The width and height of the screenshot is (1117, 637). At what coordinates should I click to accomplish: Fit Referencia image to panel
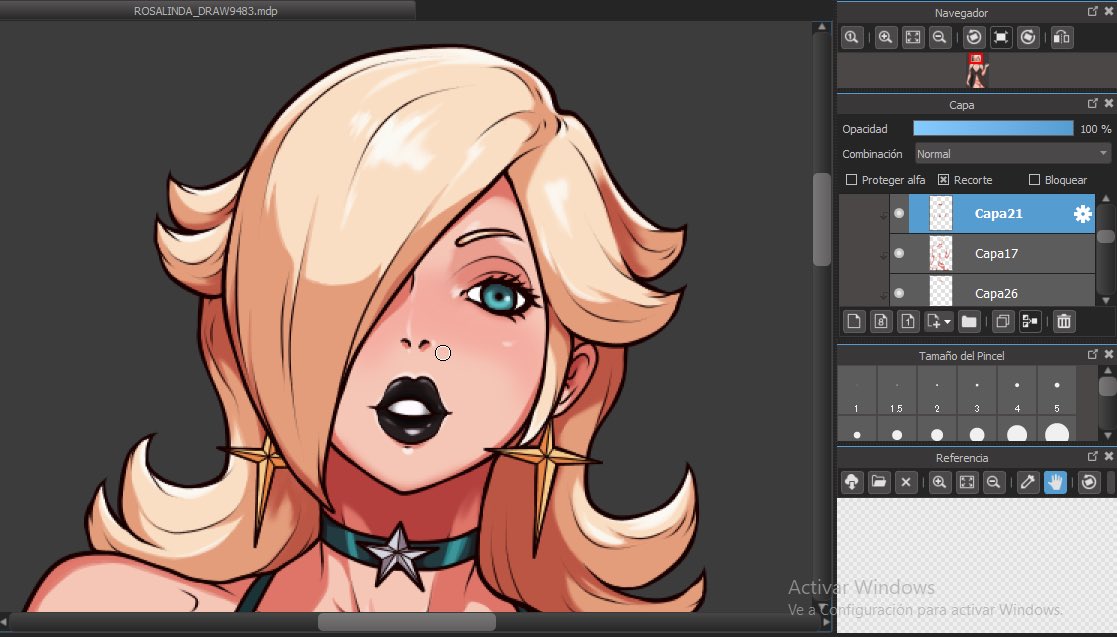point(967,482)
